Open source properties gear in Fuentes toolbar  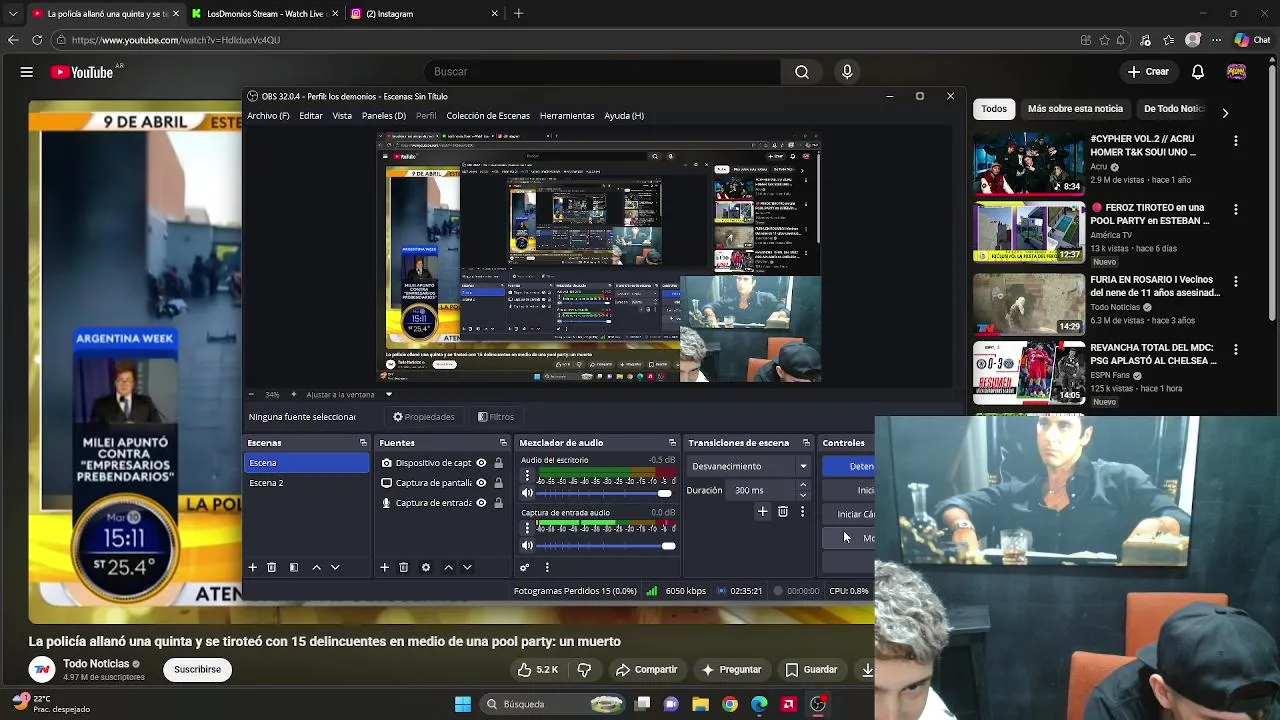426,567
